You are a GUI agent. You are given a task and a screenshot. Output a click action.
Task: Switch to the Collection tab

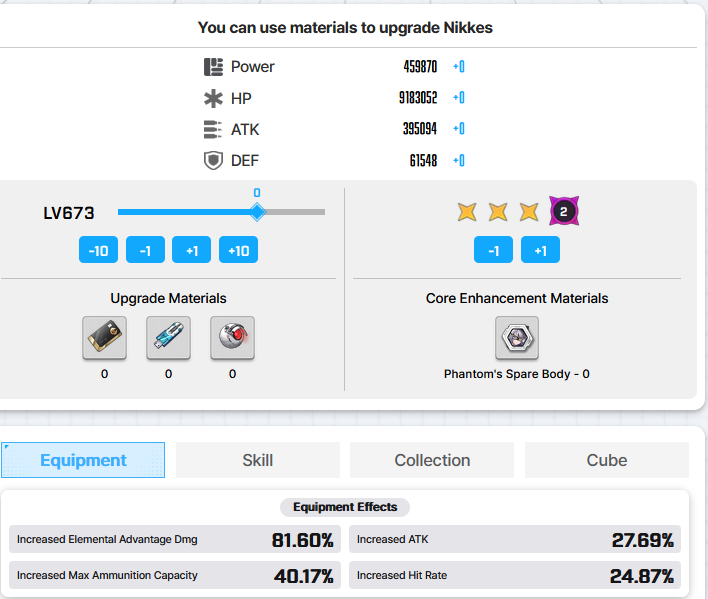coord(432,460)
